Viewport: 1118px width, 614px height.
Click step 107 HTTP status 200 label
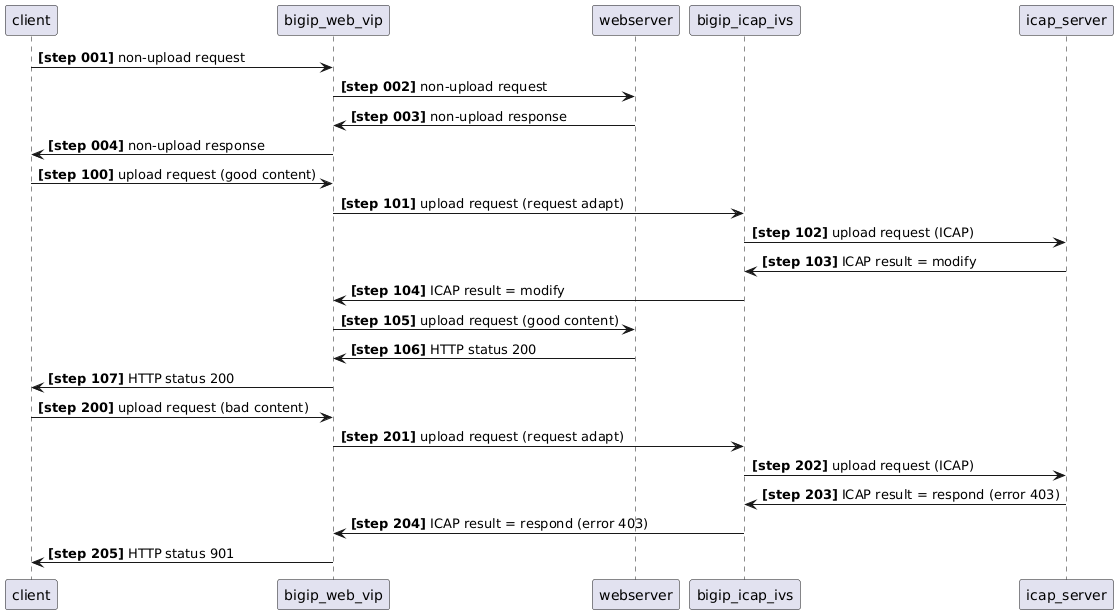click(141, 379)
